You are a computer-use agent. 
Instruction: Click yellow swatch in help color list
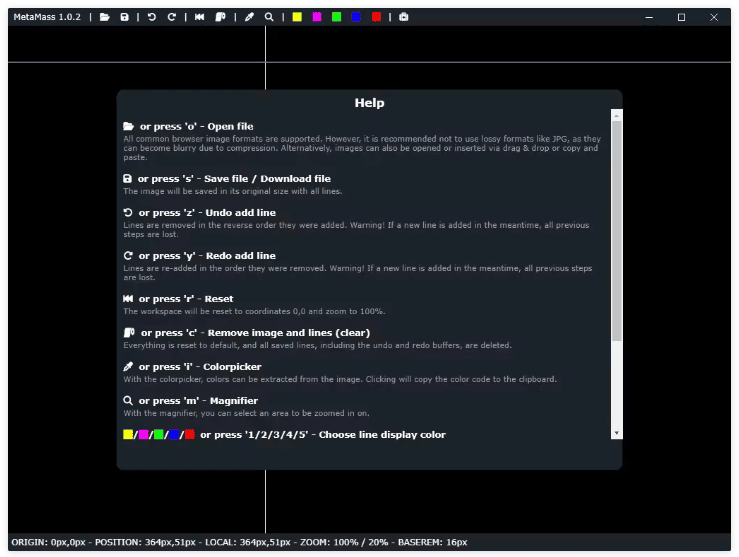click(128, 434)
